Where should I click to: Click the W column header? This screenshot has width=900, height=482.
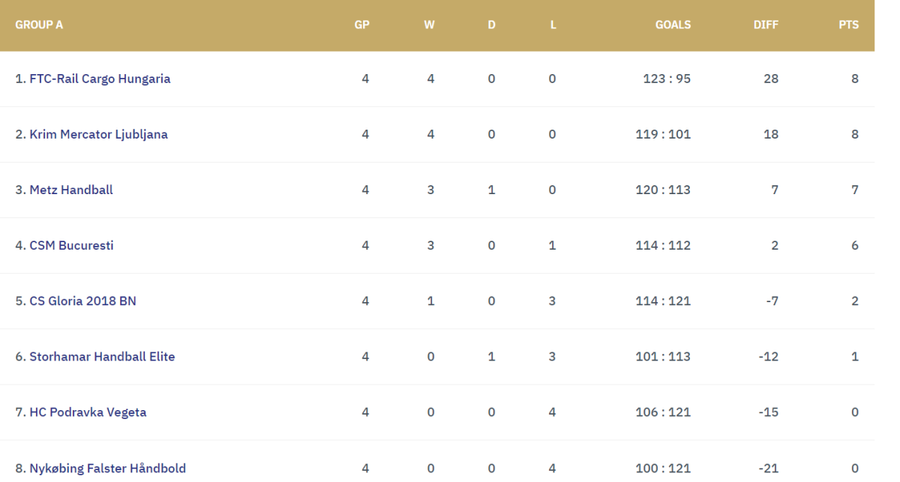pos(429,25)
